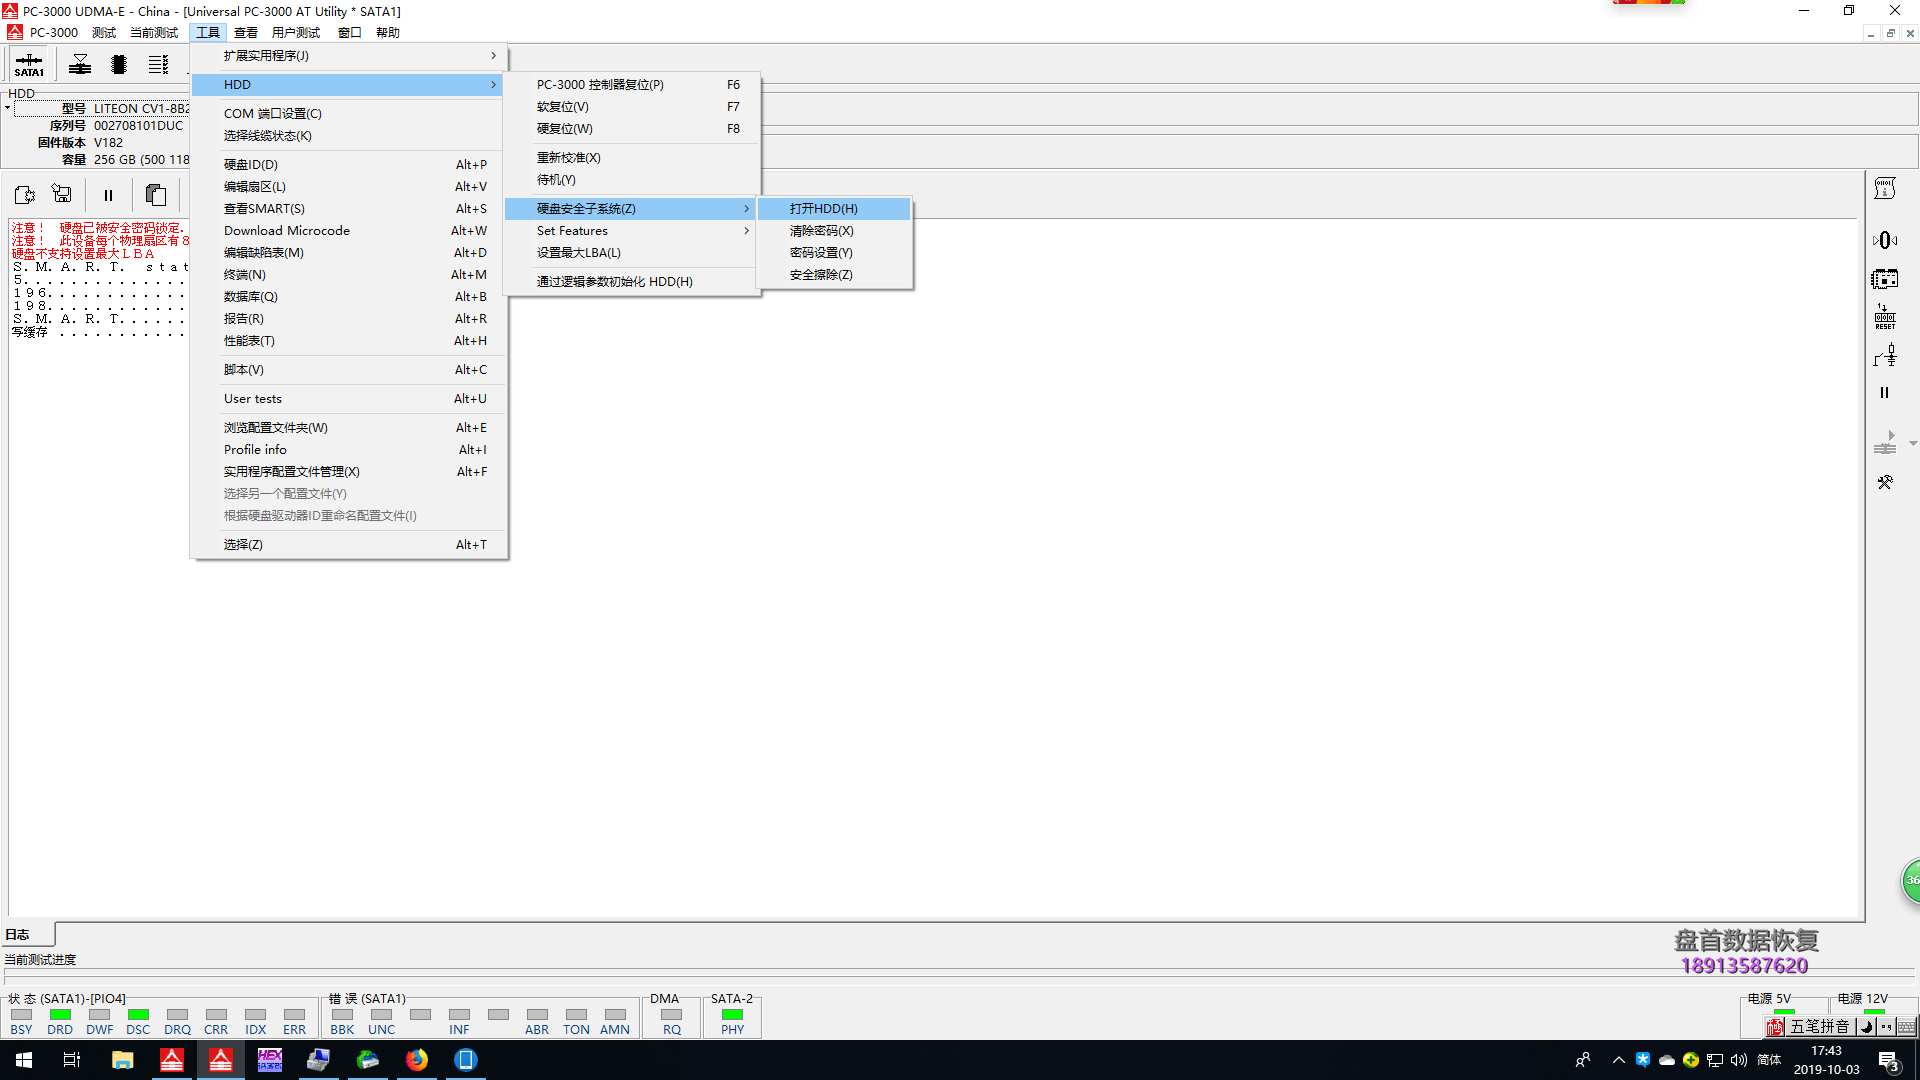
Task: Select 通过逻辑参数初始化 HDD(H)
Action: [x=631, y=282]
